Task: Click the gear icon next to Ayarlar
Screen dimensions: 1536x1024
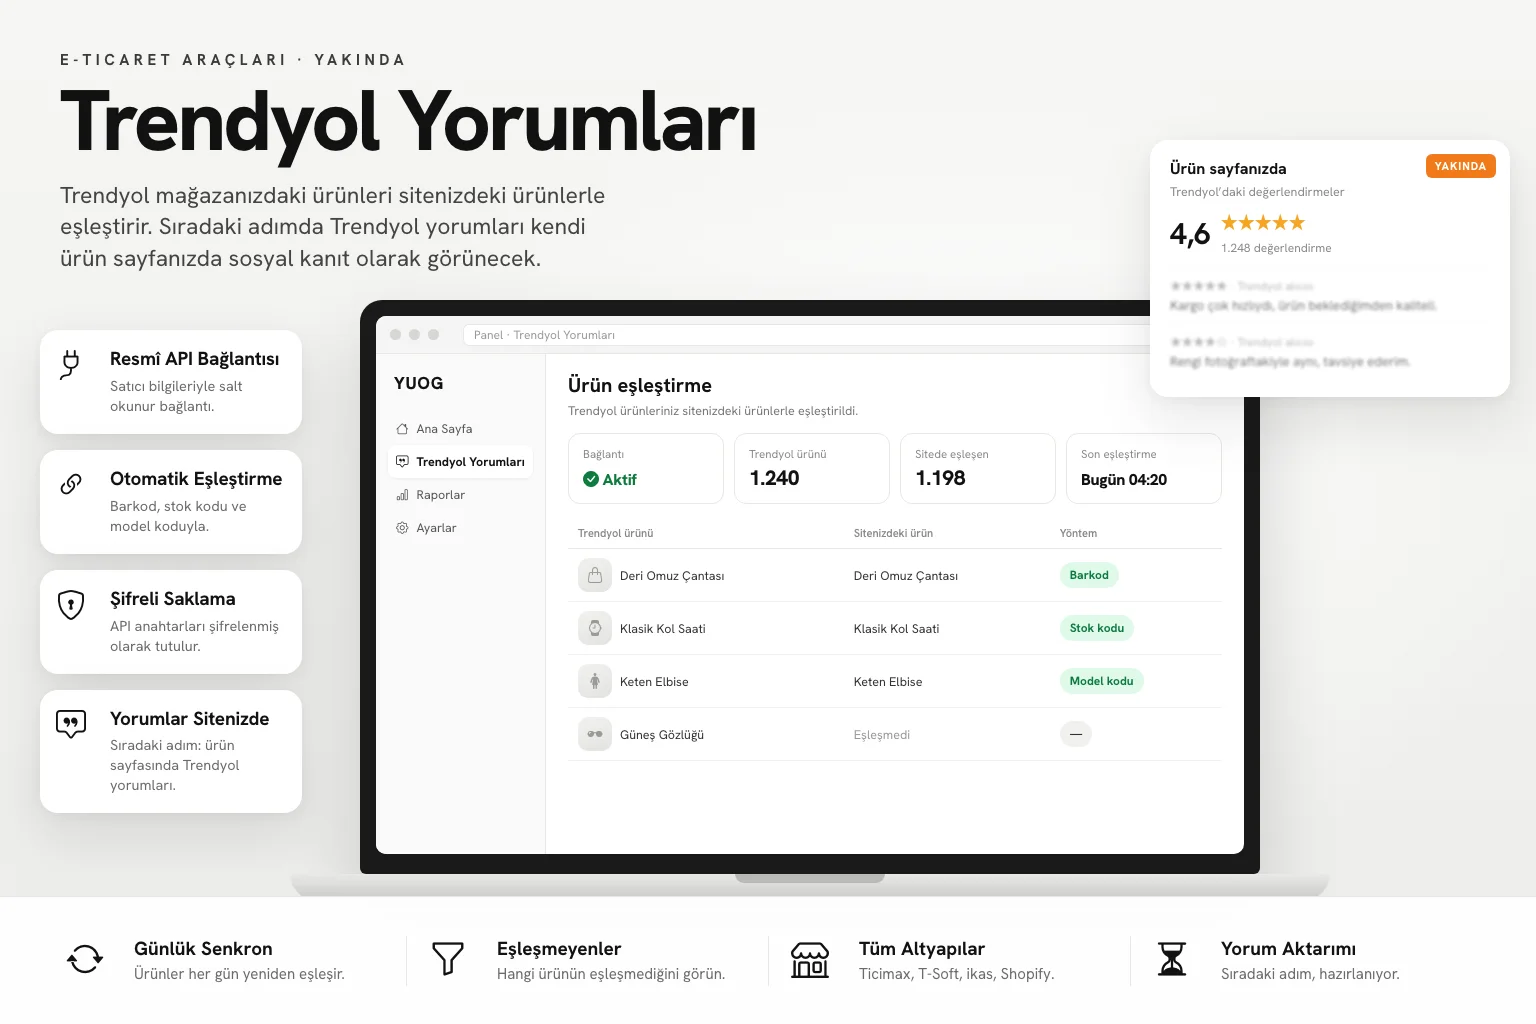Action: coord(402,528)
